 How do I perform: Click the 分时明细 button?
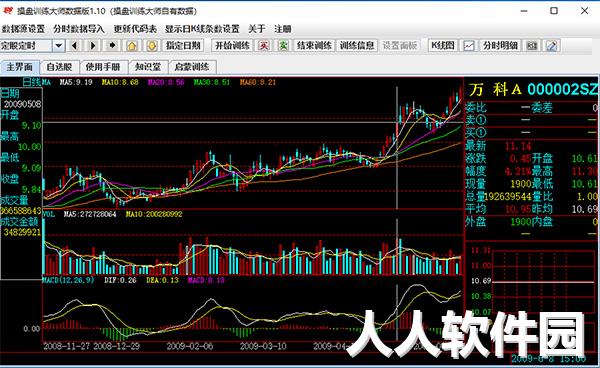(x=500, y=46)
